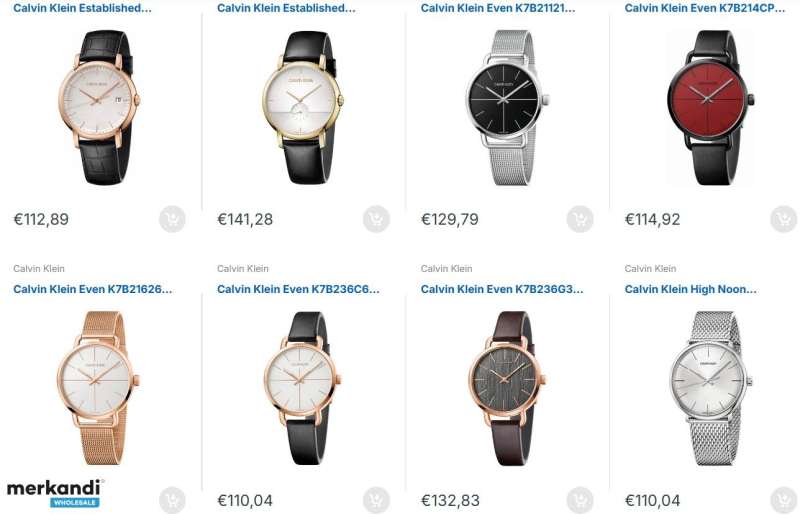
Task: Open Calvin Klein Even K7B236C6 product link
Action: [298, 289]
